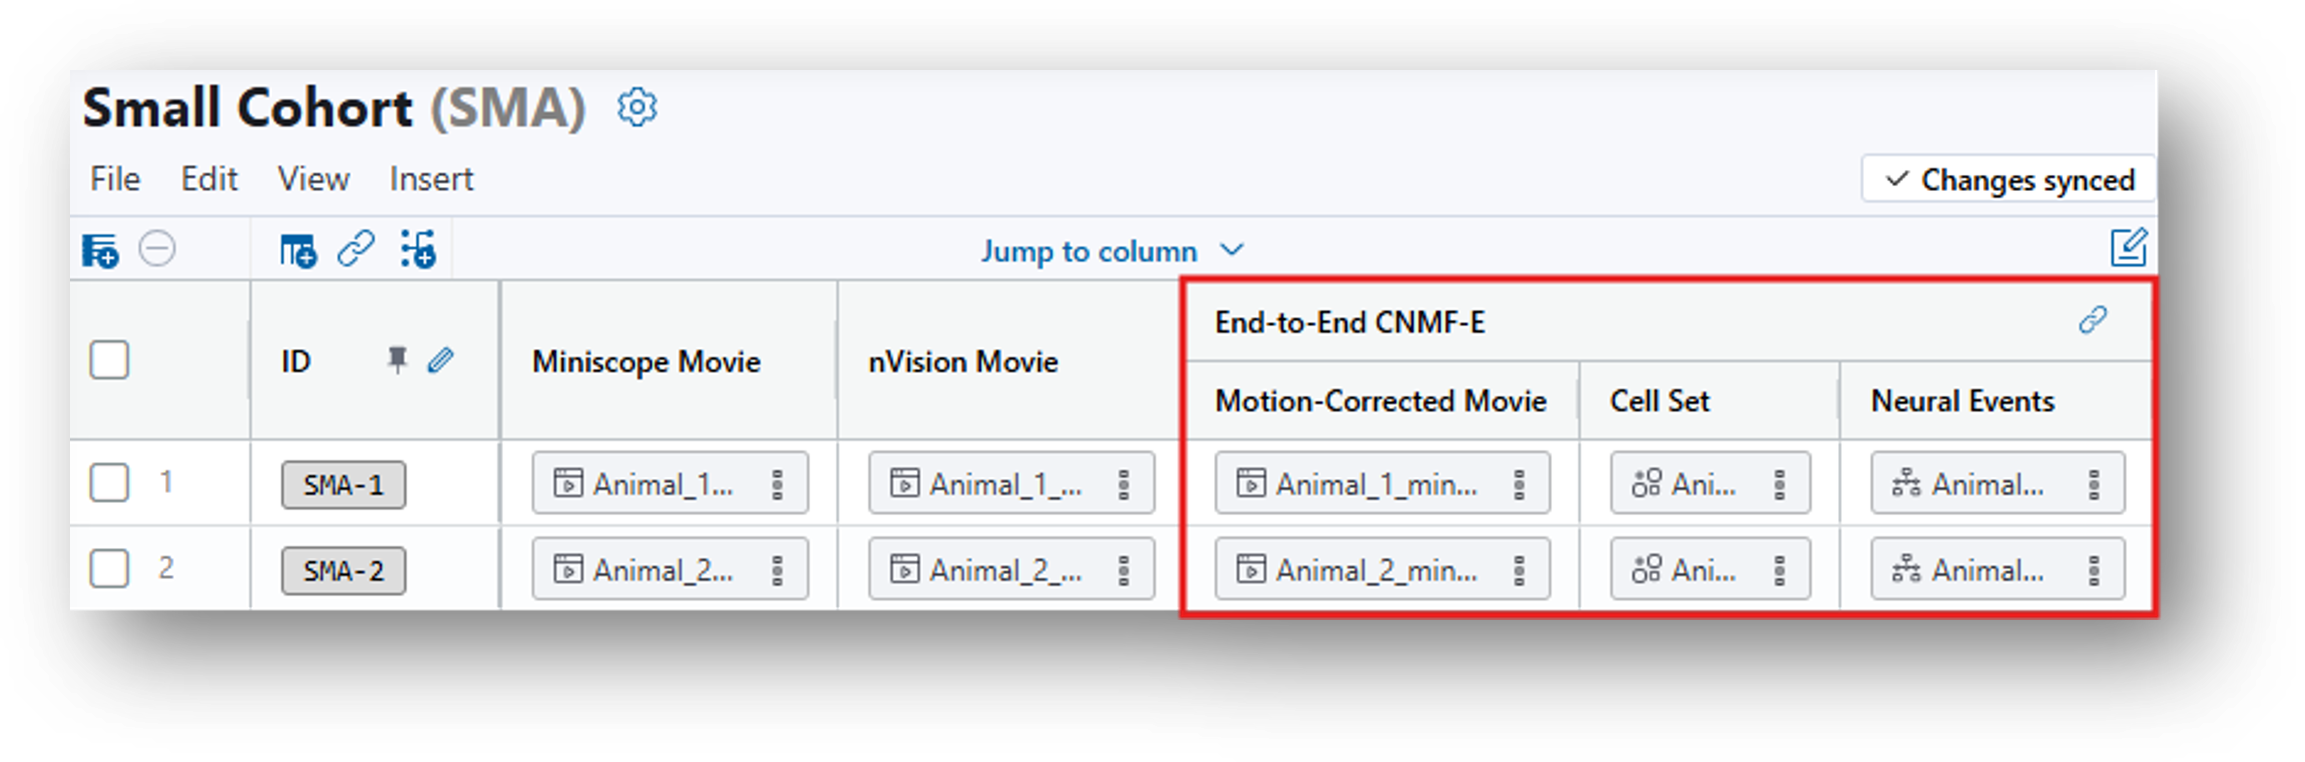Click the pin icon in ID column
Image resolution: width=2305 pixels, height=762 pixels.
(397, 360)
